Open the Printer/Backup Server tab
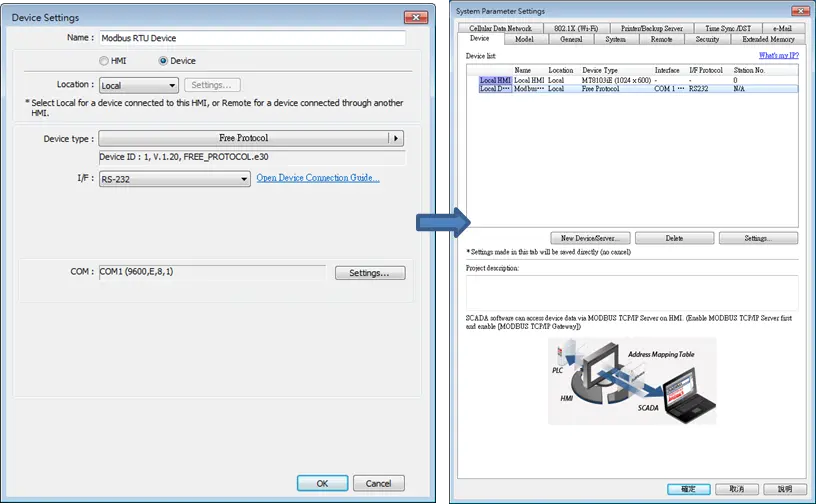The image size is (816, 504). click(x=652, y=28)
